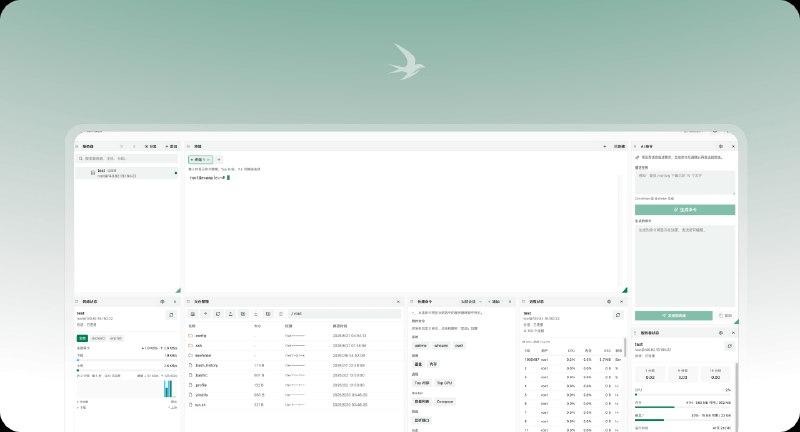Refresh the server status panel

[x=730, y=346]
